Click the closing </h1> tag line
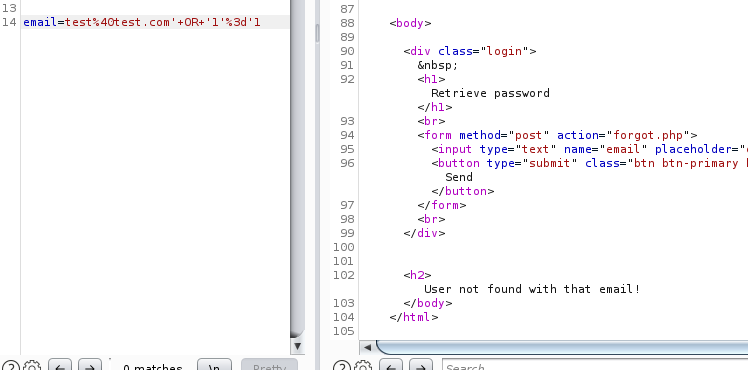Viewport: 748px width, 370px height. (x=435, y=107)
